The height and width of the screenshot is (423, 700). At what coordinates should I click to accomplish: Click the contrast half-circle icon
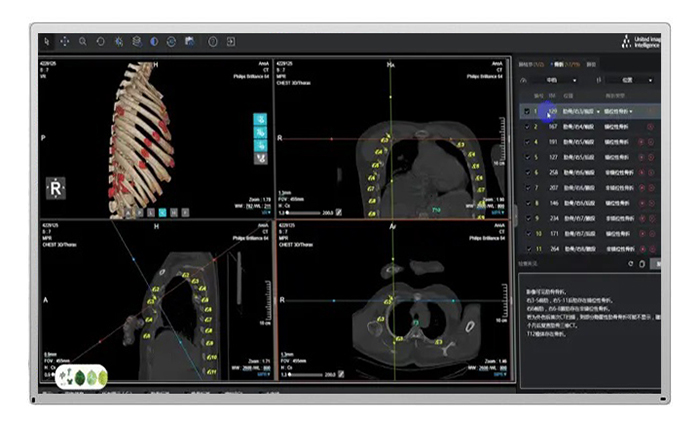coord(154,42)
